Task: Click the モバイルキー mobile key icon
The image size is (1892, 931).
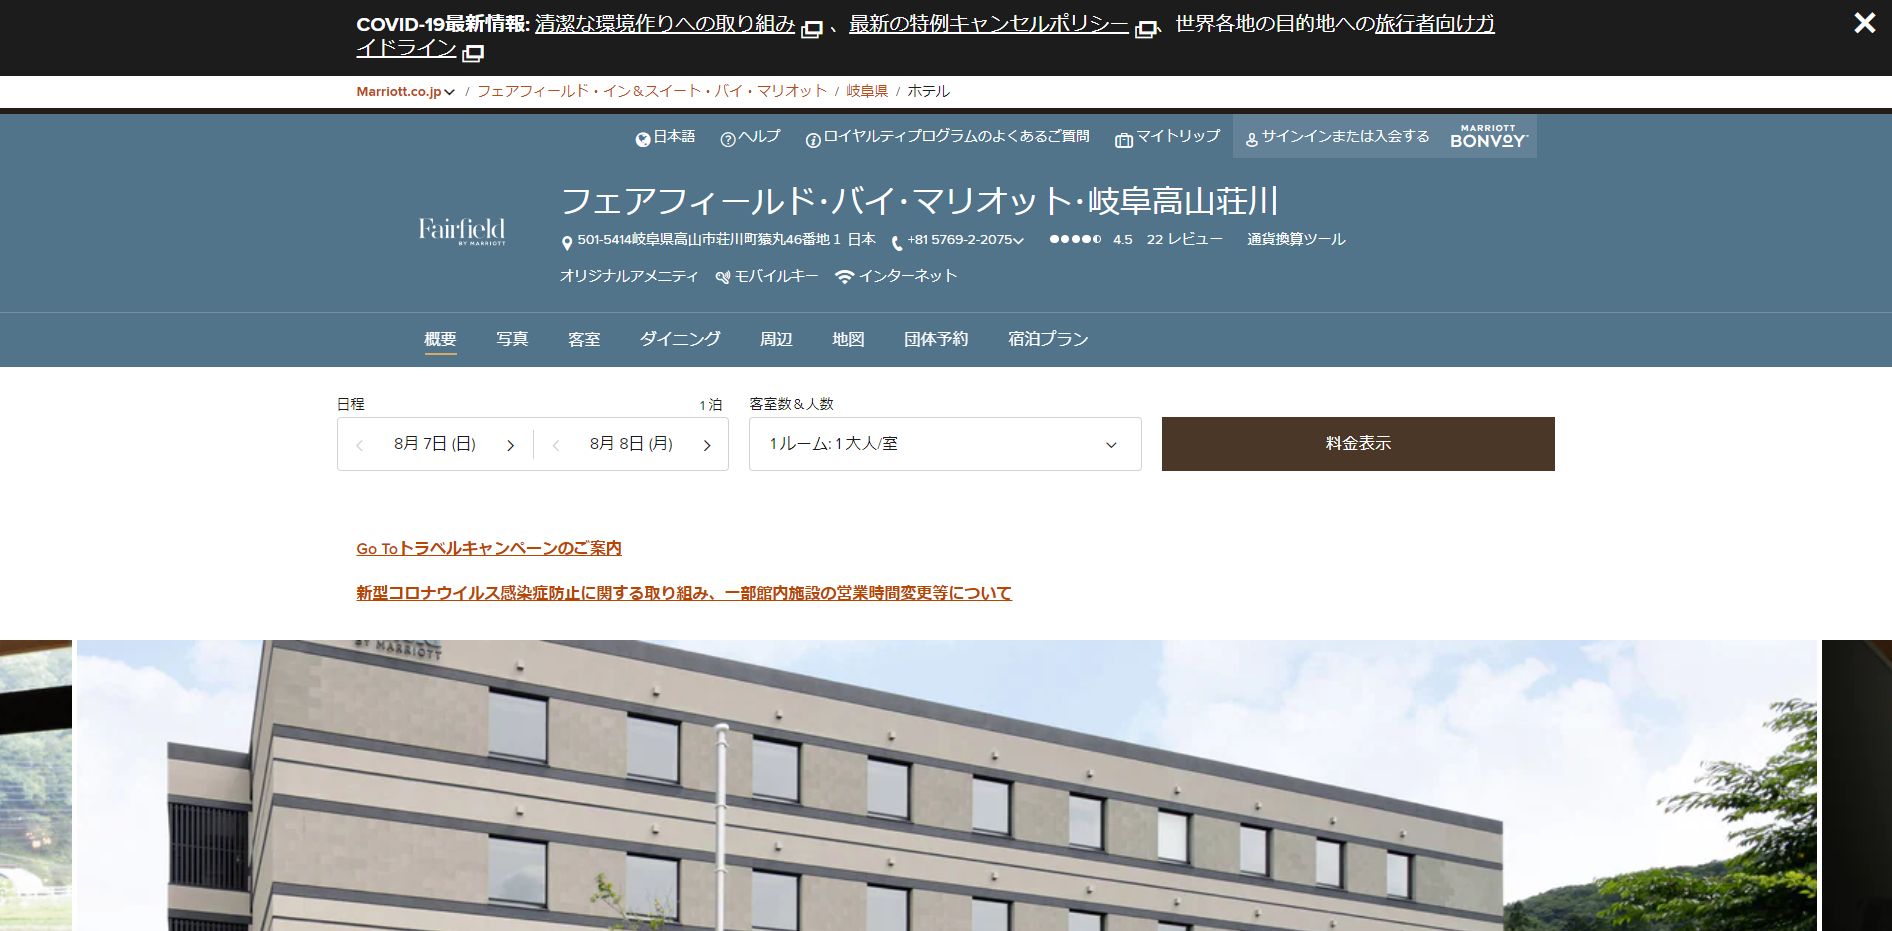Action: coord(723,277)
